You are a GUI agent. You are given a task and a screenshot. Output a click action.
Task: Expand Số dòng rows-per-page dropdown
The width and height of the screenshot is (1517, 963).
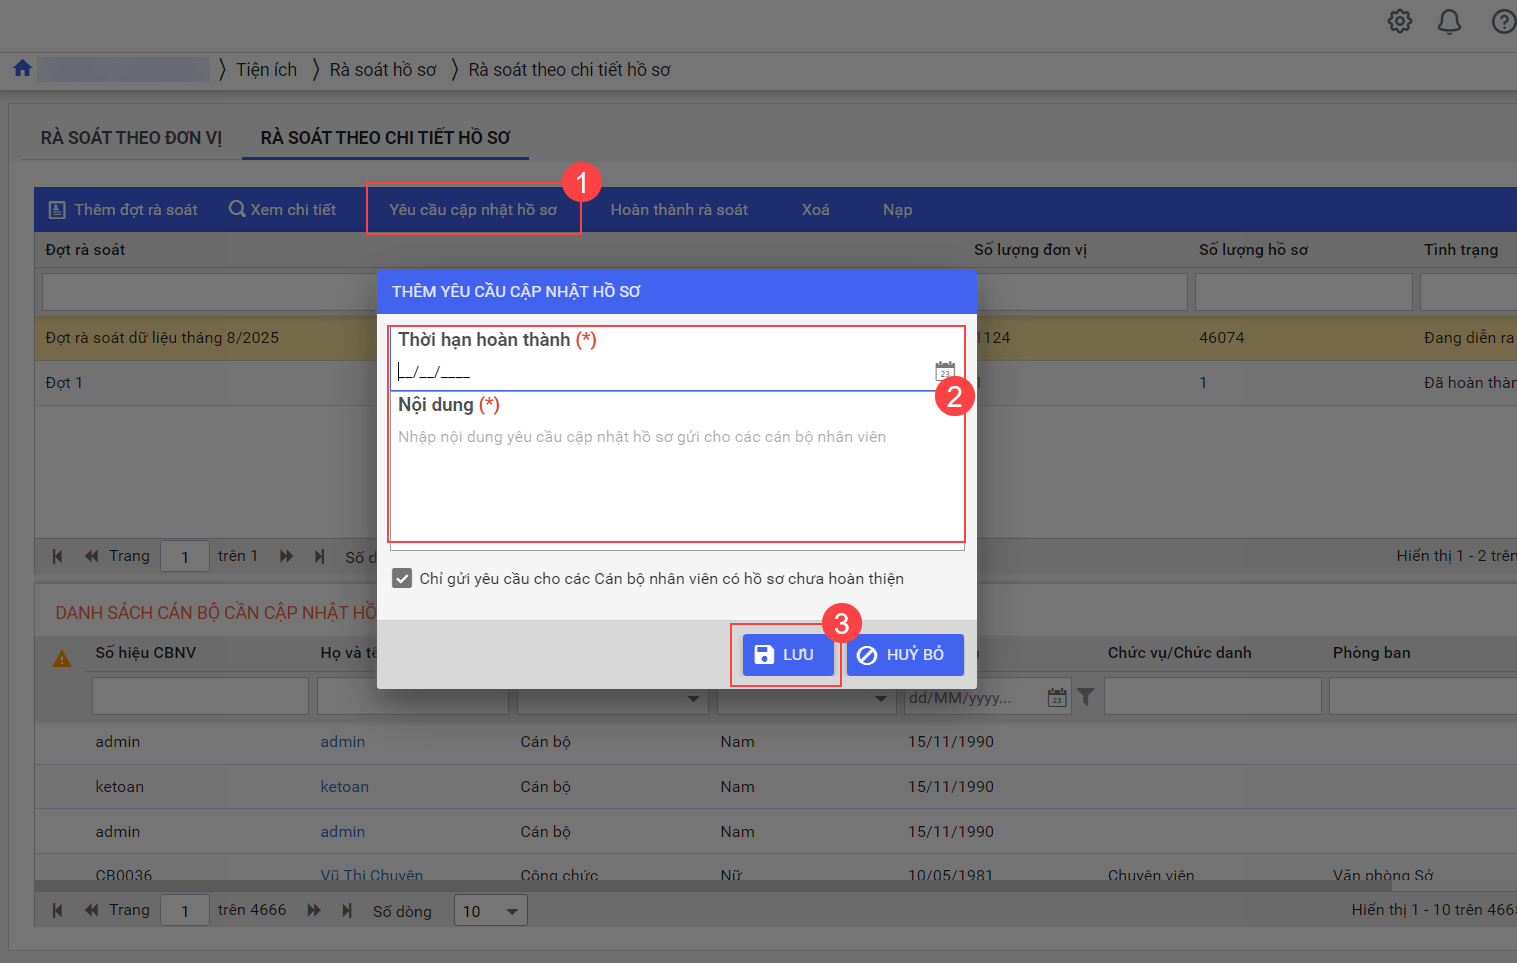(490, 911)
